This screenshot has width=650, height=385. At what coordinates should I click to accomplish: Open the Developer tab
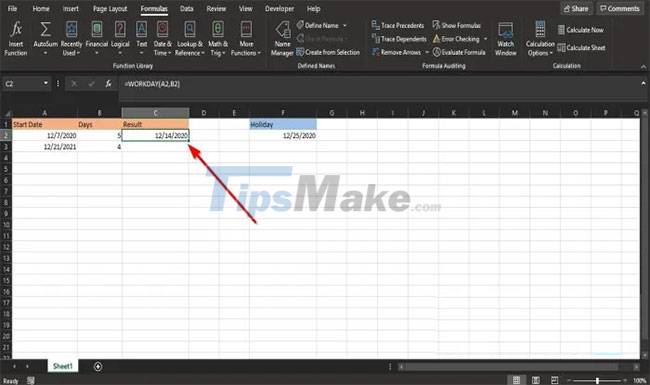tap(279, 8)
